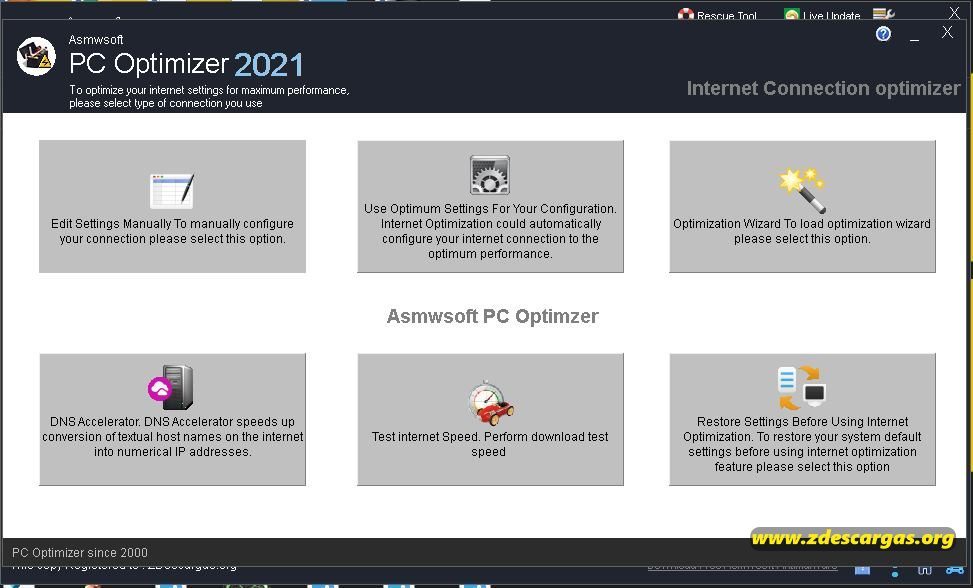The height and width of the screenshot is (588, 973).
Task: Click the 'Asmwsoft PC Optimzer' center label
Action: click(x=493, y=316)
